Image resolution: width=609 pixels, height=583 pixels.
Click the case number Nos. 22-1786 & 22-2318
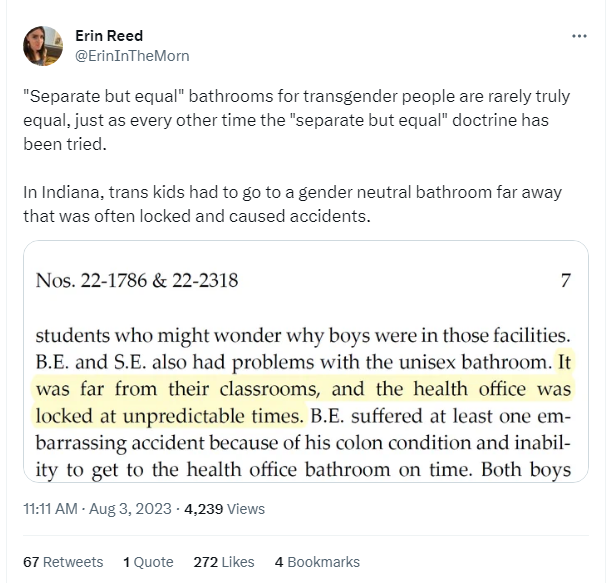coord(137,281)
